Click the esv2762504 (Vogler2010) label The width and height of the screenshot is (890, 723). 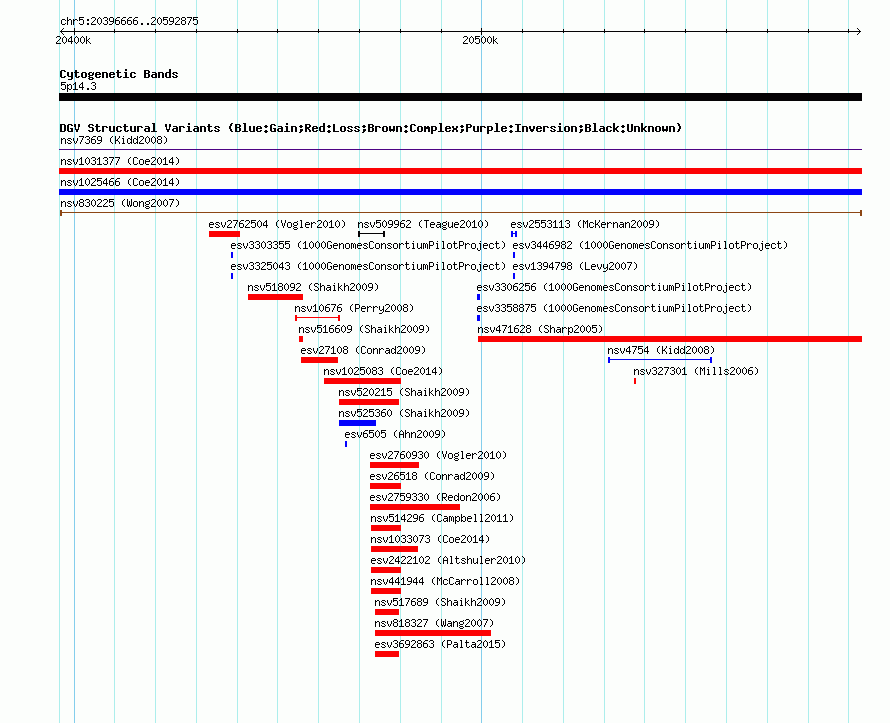(277, 224)
